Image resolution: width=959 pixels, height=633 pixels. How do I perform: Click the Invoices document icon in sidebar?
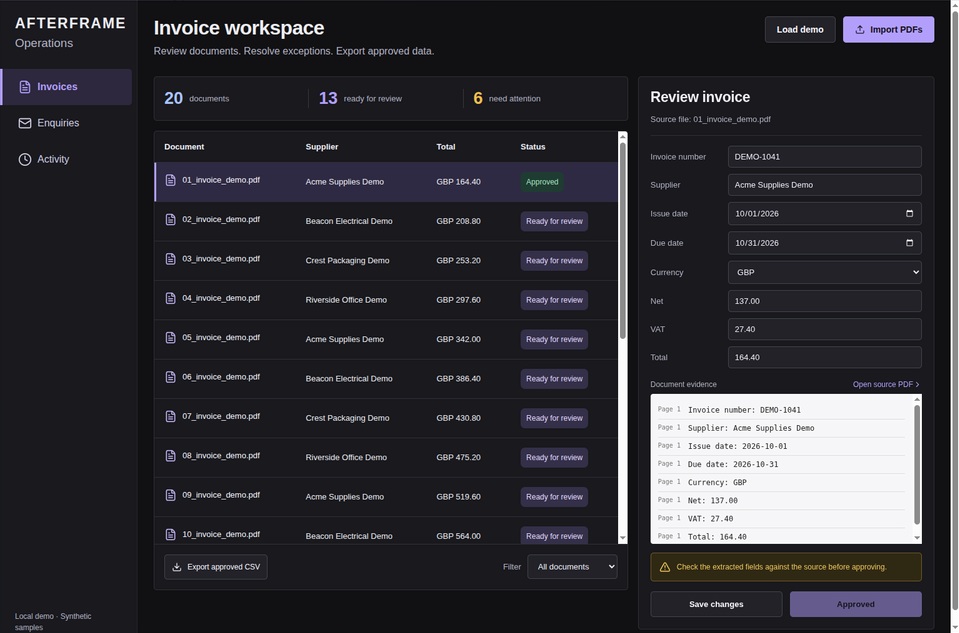tap(24, 87)
